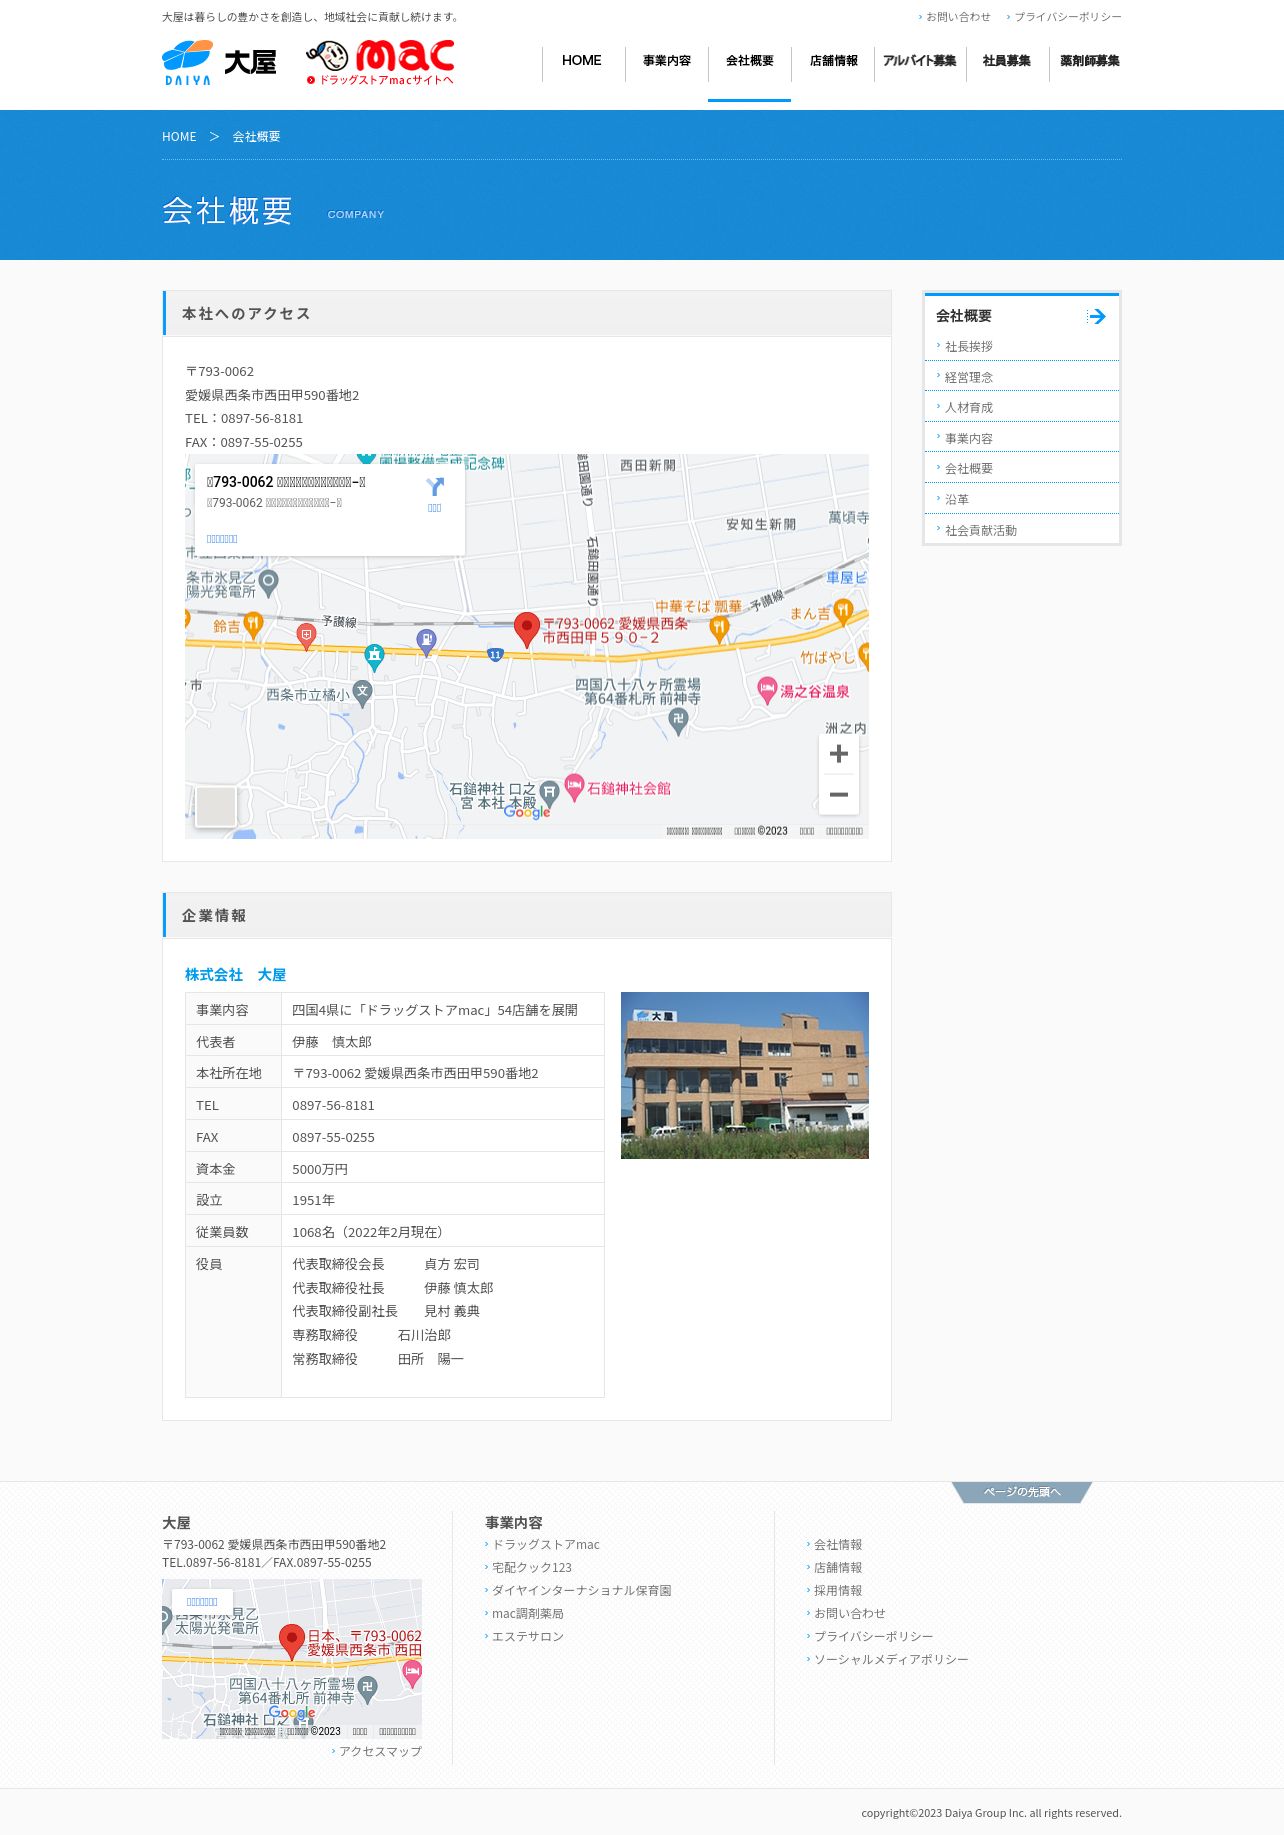The height and width of the screenshot is (1835, 1284).
Task: Click the 中華そば 瓢華 restaurant marker
Action: [x=719, y=628]
